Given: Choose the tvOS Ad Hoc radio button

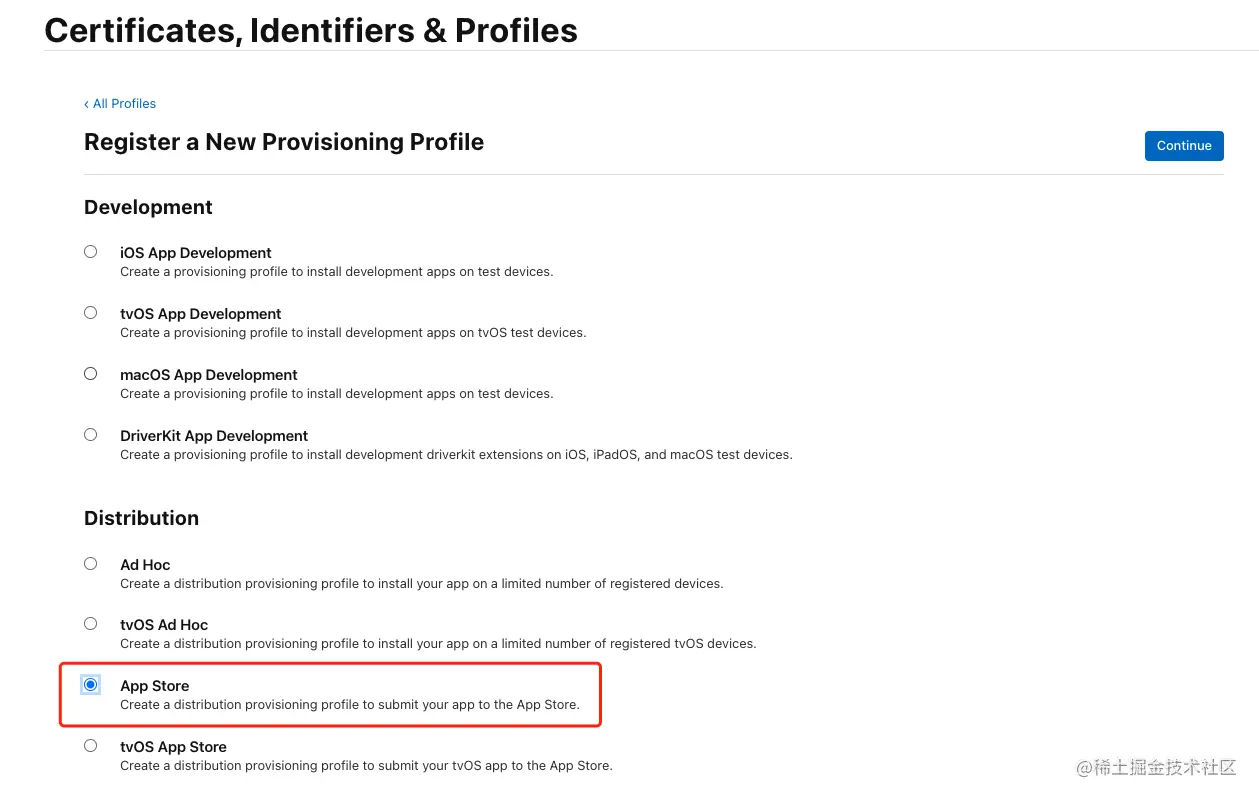Looking at the screenshot, I should click(x=91, y=624).
